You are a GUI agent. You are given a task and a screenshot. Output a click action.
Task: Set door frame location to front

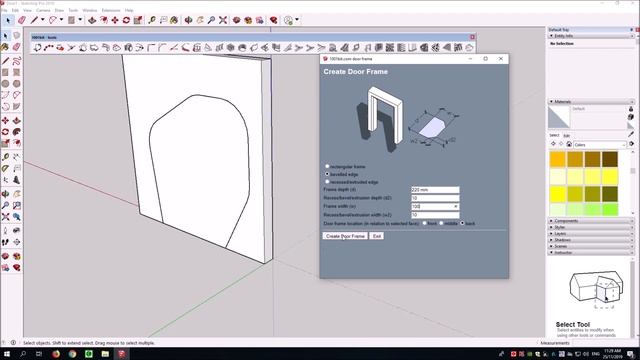(424, 223)
